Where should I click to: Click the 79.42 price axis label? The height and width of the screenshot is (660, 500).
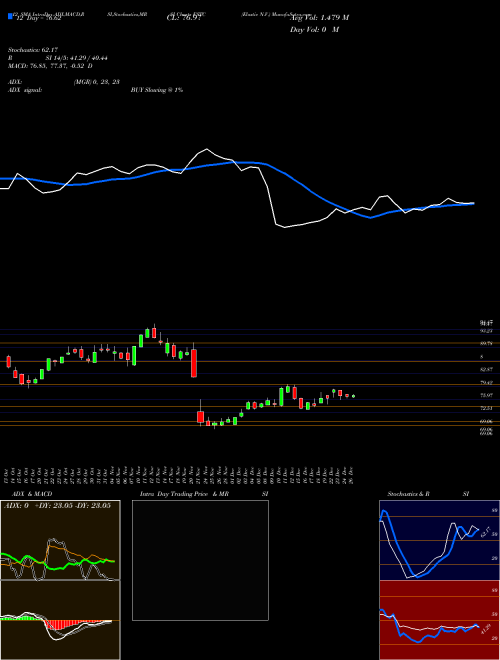point(487,382)
